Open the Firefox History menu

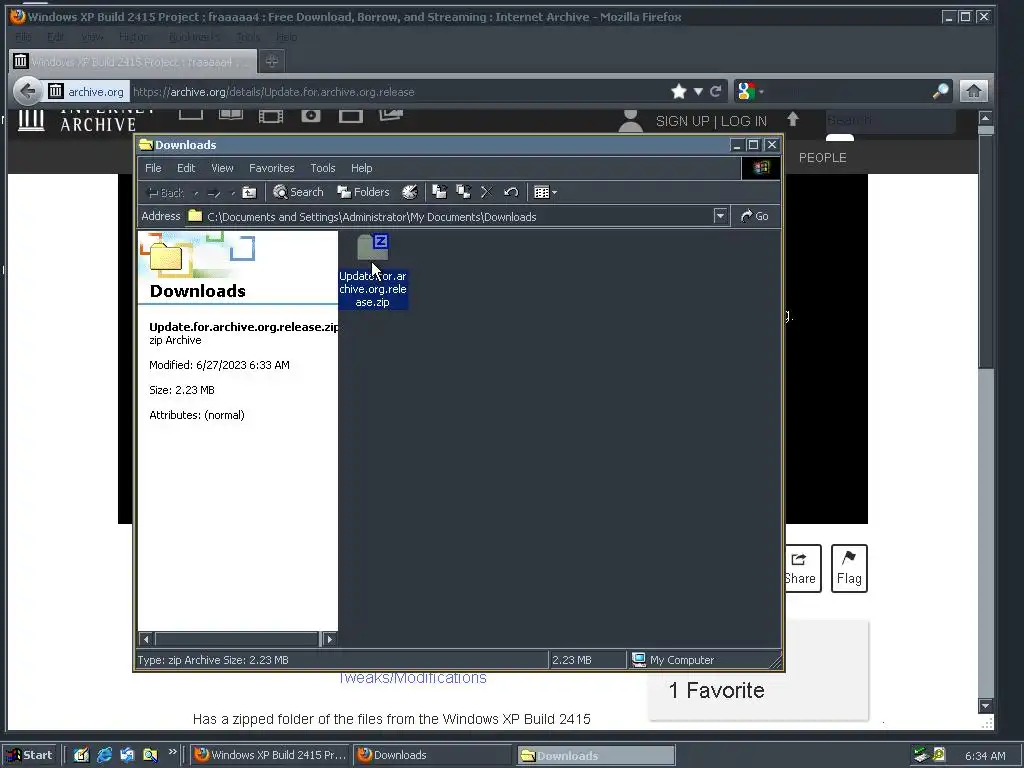(x=133, y=37)
